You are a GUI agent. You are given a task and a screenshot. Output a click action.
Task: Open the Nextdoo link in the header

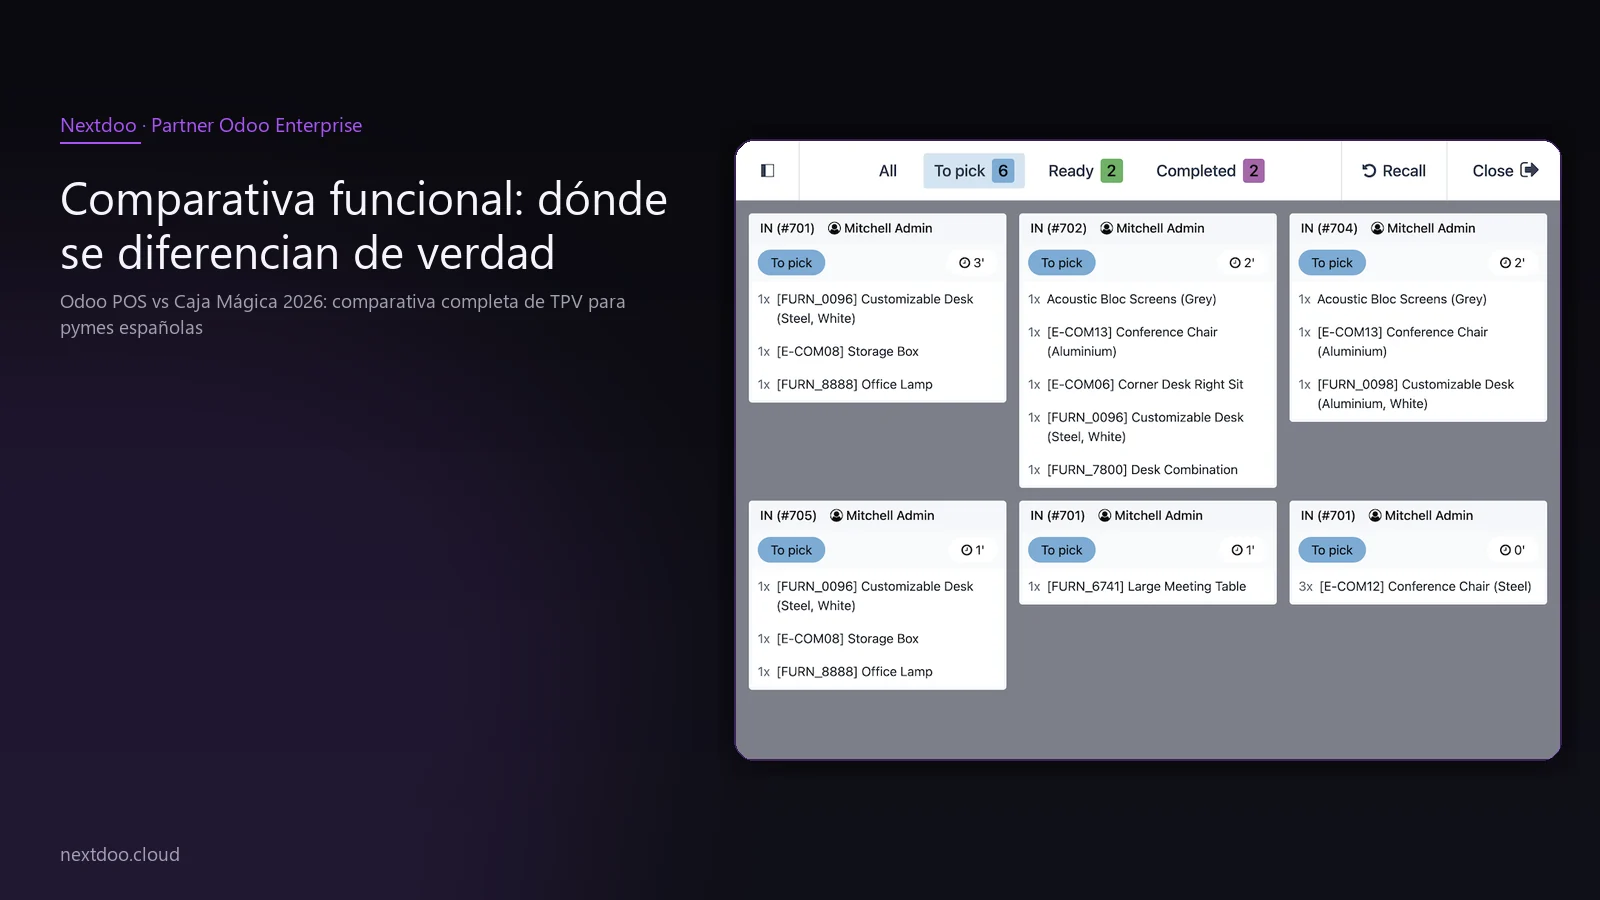pyautogui.click(x=98, y=125)
